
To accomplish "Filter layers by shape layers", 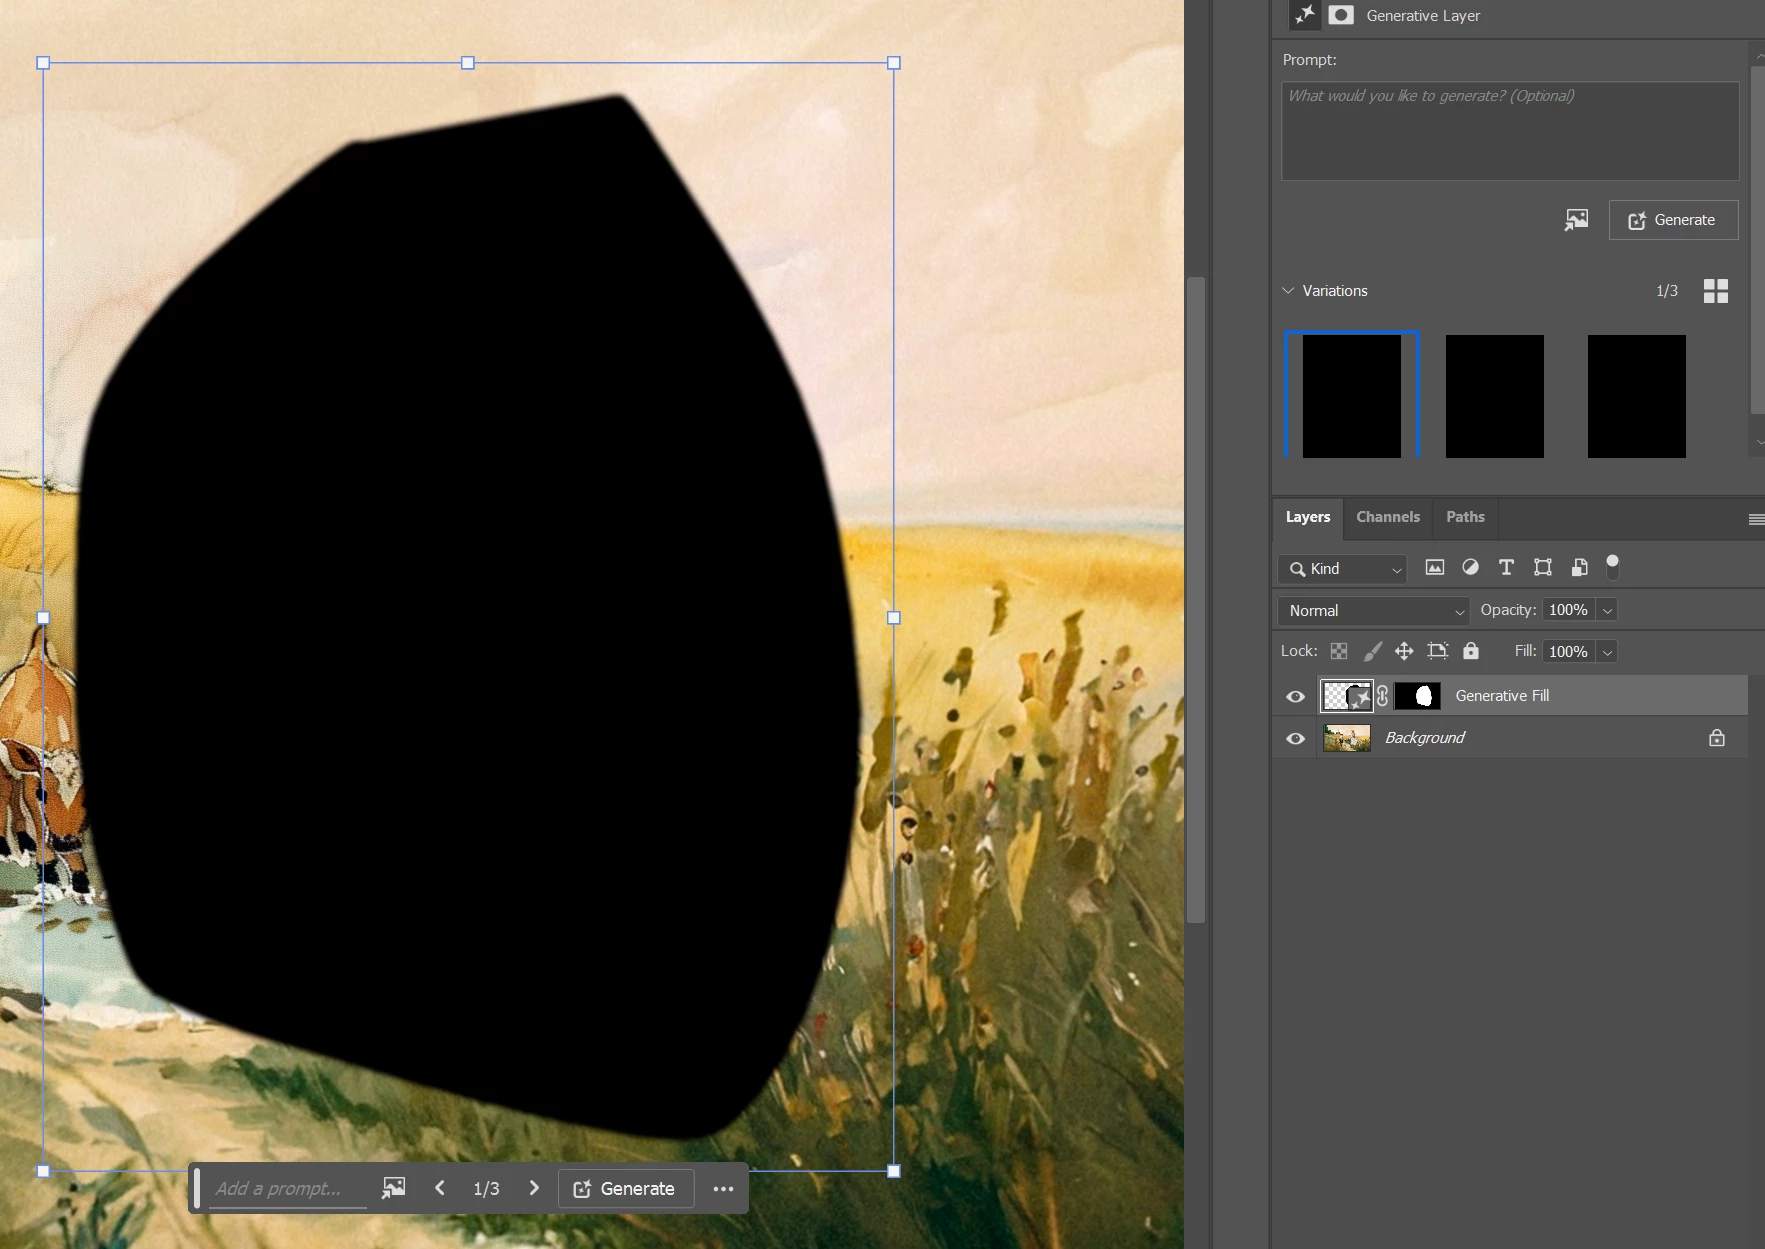I will click(1543, 568).
